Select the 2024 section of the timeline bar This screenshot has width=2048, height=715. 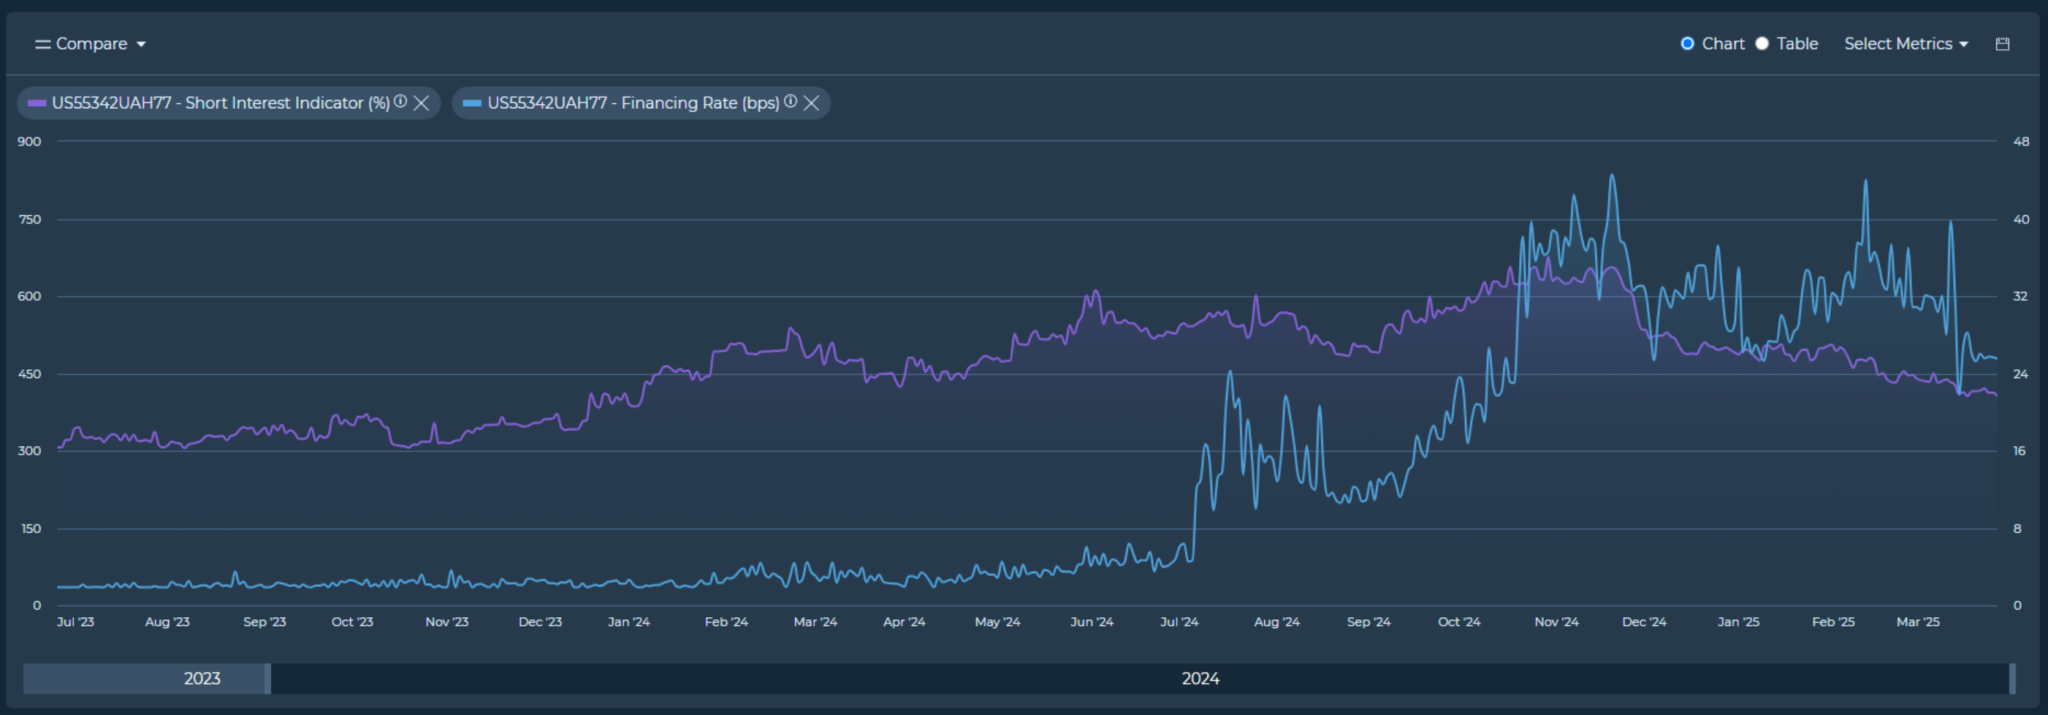tap(1200, 678)
